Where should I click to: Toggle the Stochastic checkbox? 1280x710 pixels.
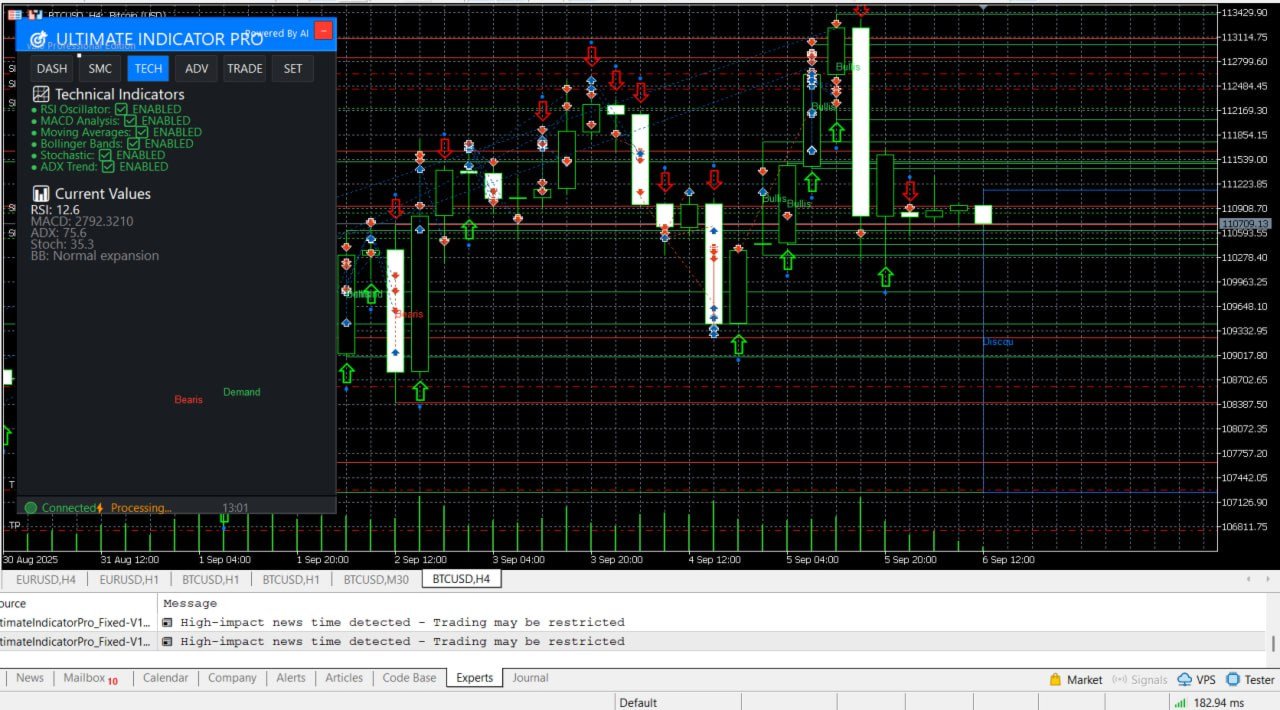pos(105,155)
